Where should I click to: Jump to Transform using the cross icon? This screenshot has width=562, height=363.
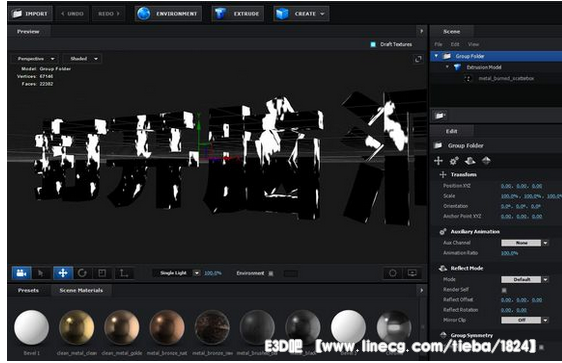(438, 161)
